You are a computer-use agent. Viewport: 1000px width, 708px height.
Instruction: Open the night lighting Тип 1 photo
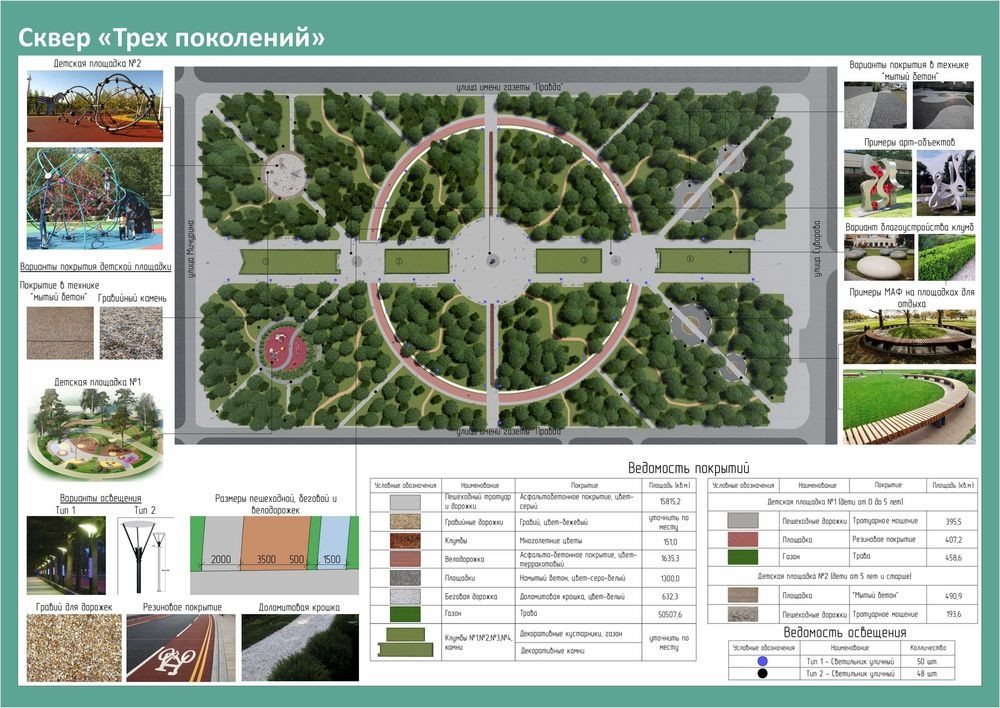tap(65, 556)
